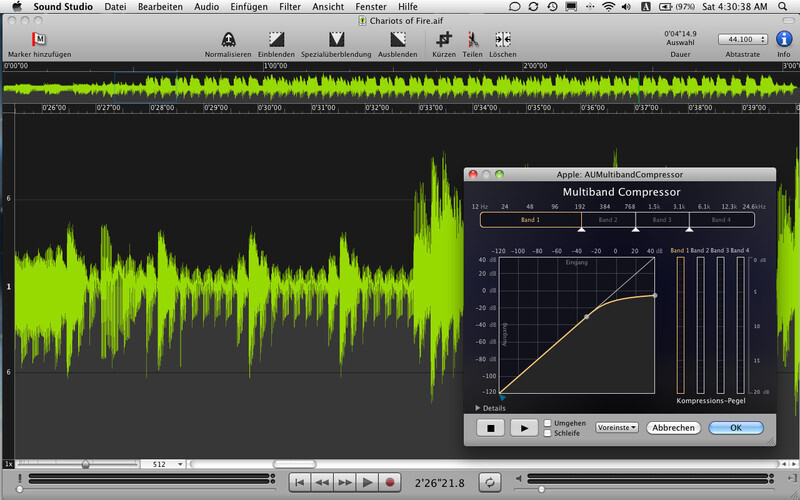Click the Teilen split icon
The image size is (800, 500).
point(472,39)
